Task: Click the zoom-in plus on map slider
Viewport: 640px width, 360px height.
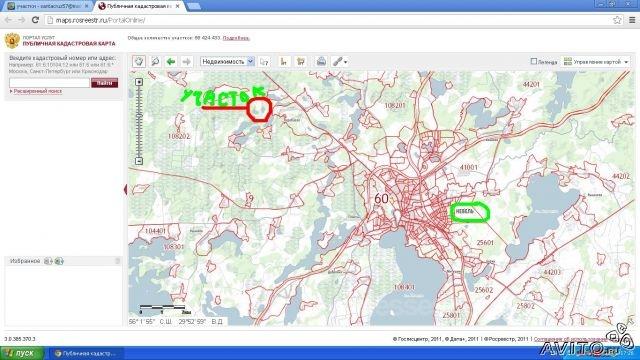Action: 139,82
